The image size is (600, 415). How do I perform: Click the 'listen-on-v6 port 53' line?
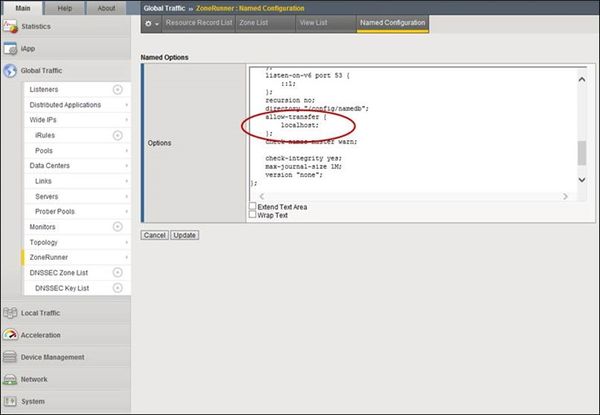point(307,75)
